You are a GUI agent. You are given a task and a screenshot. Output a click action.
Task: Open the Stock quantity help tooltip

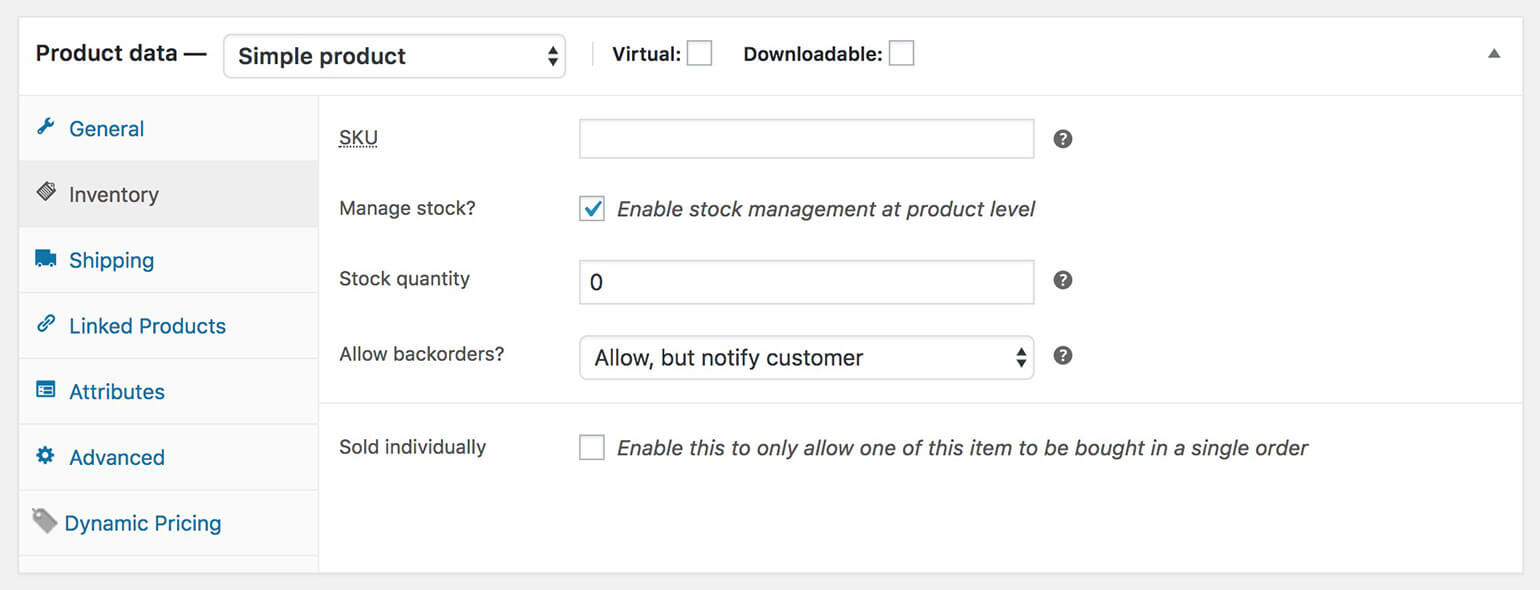pyautogui.click(x=1062, y=281)
